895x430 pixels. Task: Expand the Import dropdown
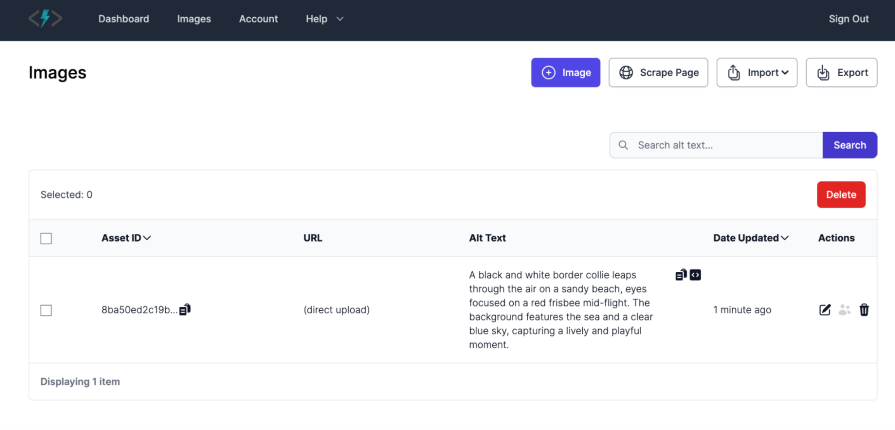[x=757, y=73]
